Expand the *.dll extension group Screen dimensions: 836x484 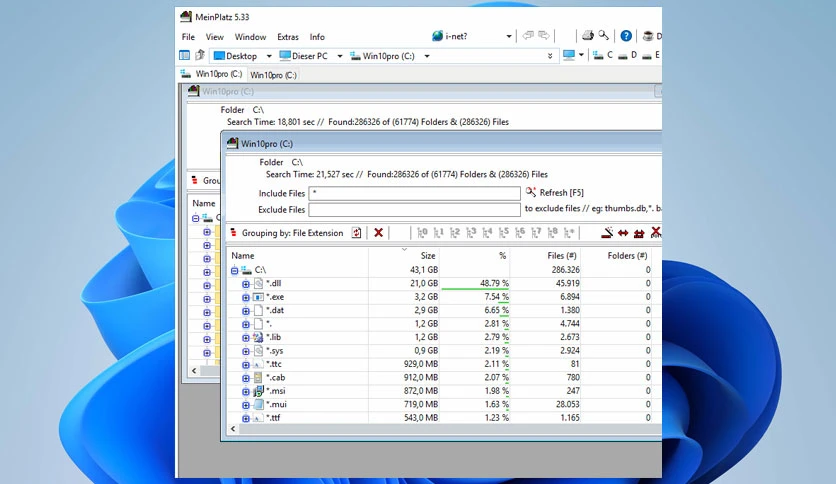point(246,284)
